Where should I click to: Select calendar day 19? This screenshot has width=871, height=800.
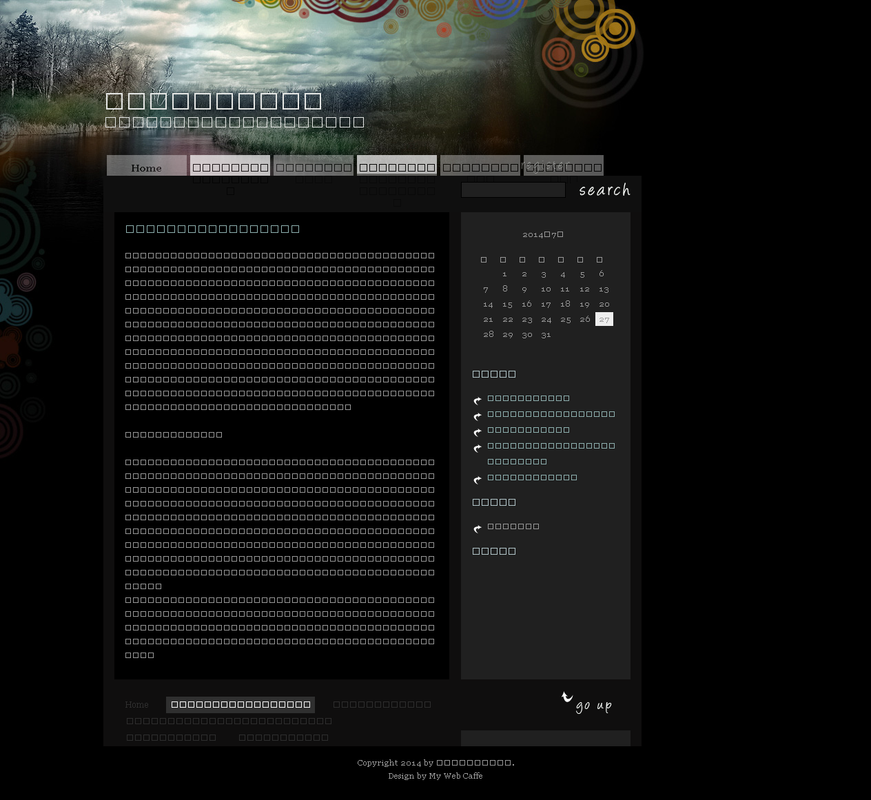point(584,304)
